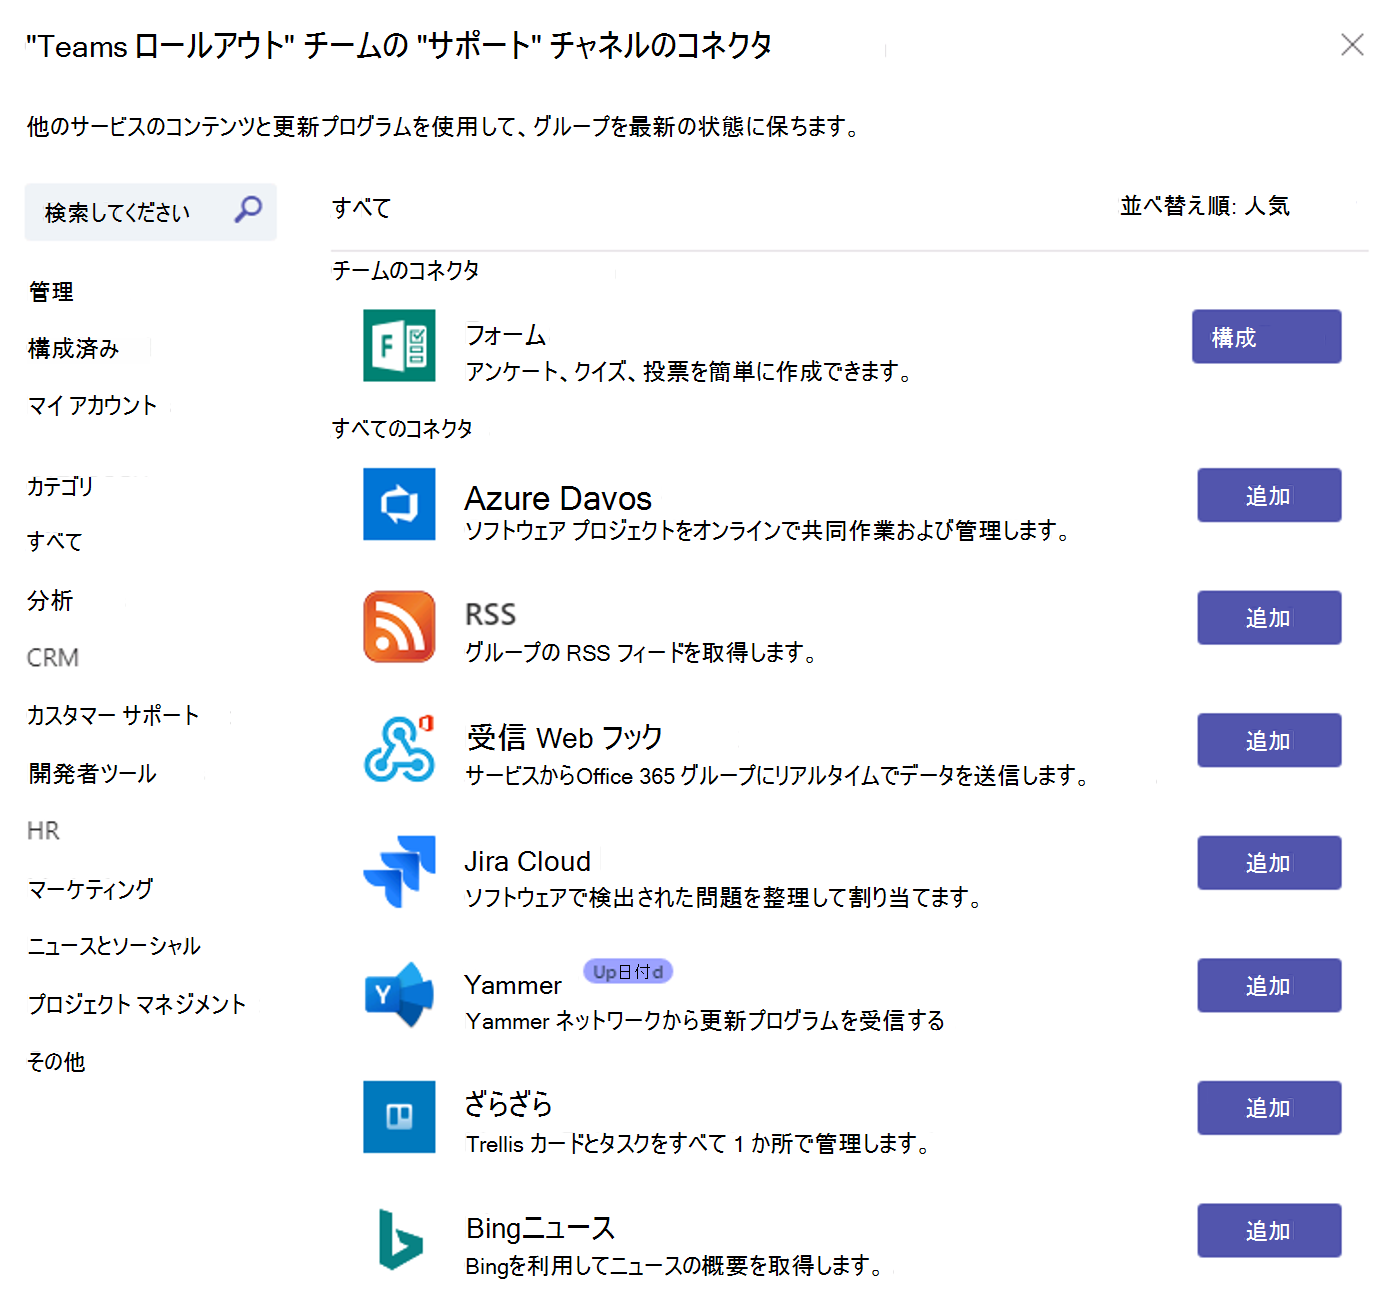
Task: Click the Incoming Webhook icon
Action: pos(399,749)
